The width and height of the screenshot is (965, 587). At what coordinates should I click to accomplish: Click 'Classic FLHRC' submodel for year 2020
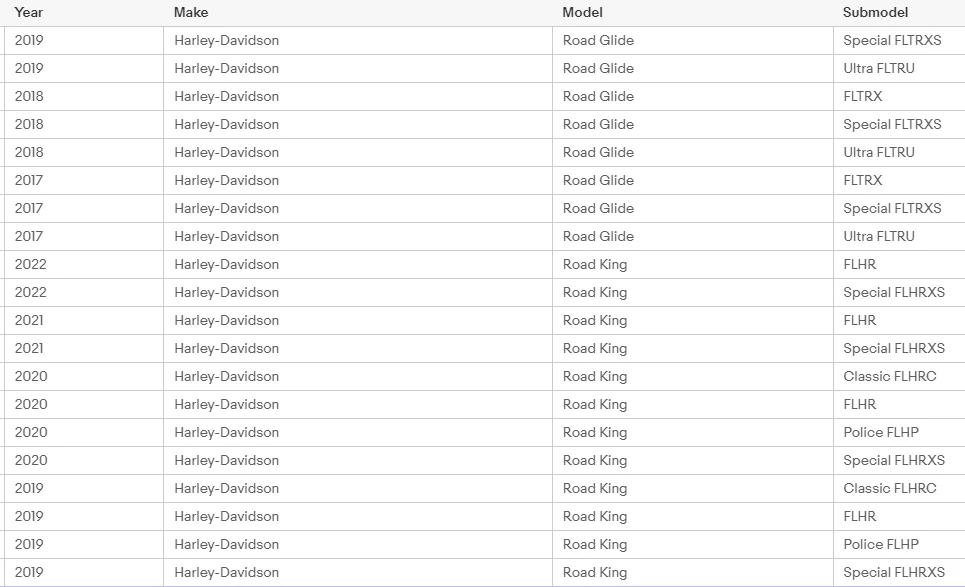(889, 377)
